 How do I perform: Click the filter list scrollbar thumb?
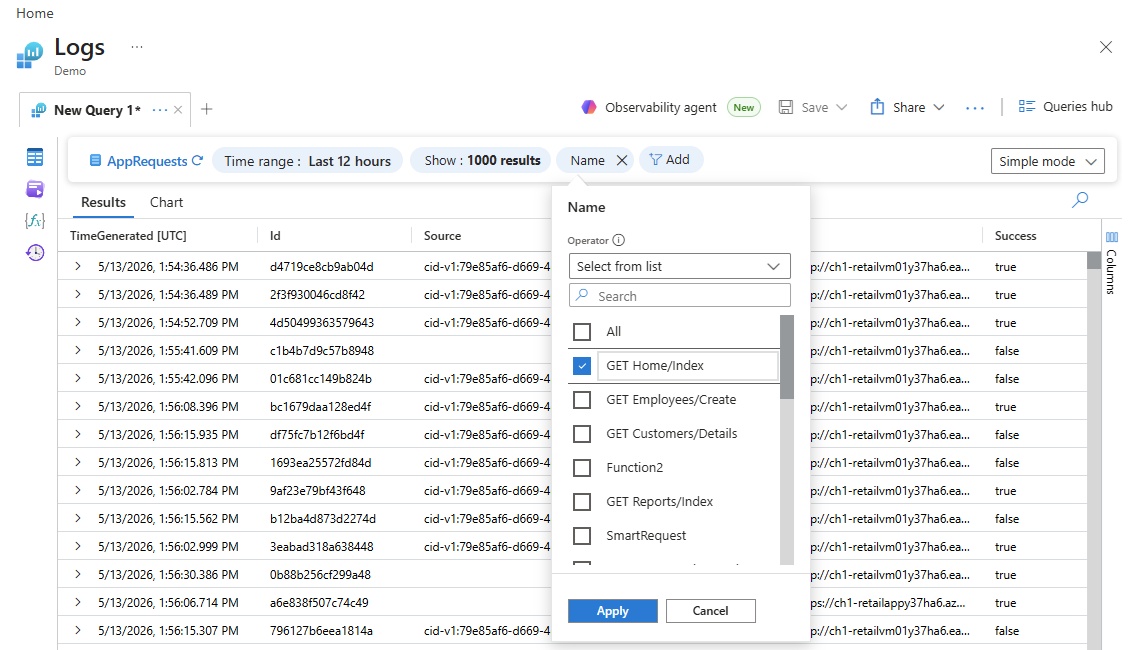pos(787,357)
